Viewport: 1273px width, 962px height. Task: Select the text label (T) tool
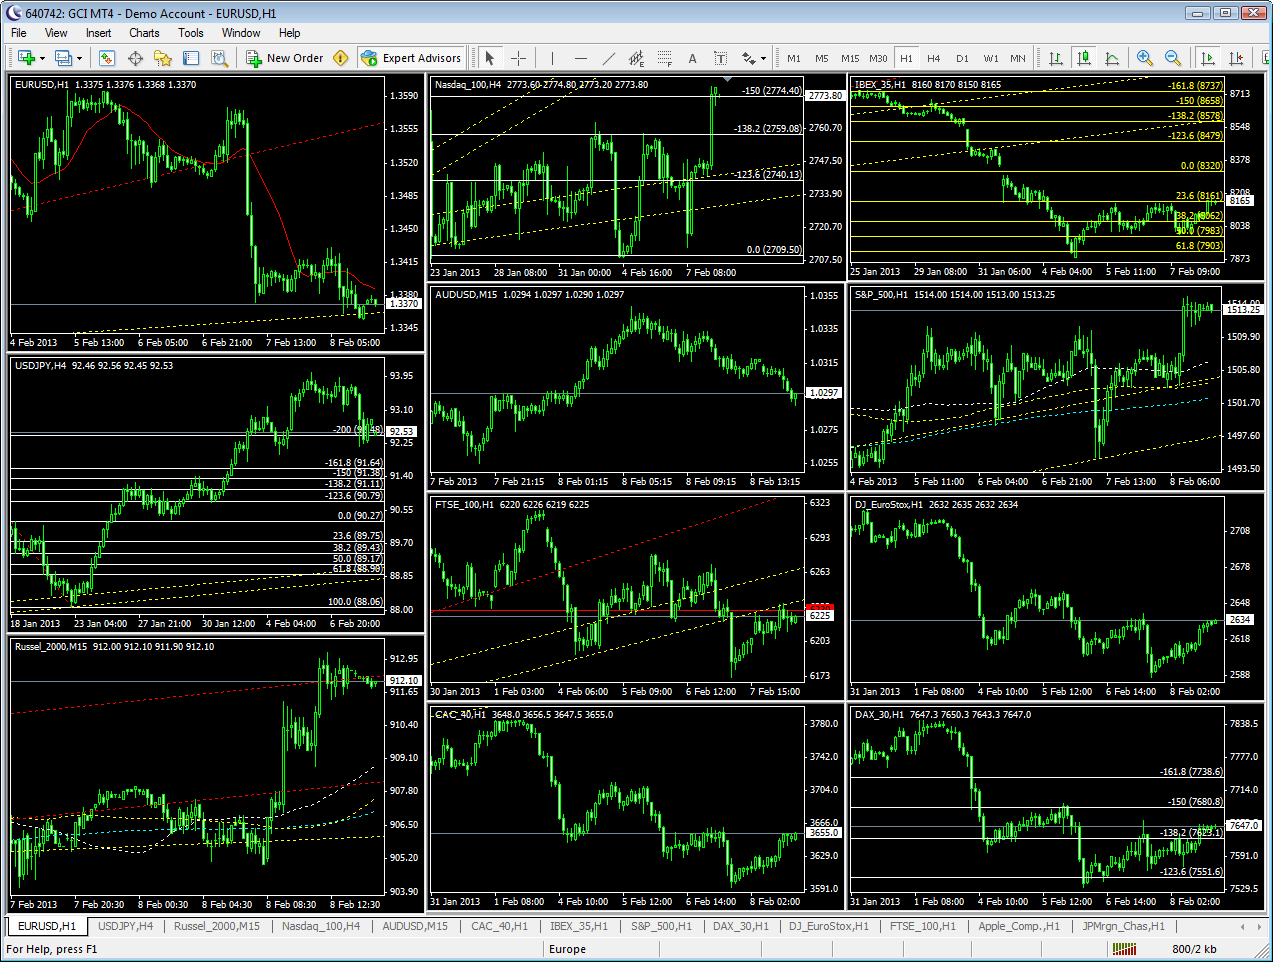click(x=720, y=58)
